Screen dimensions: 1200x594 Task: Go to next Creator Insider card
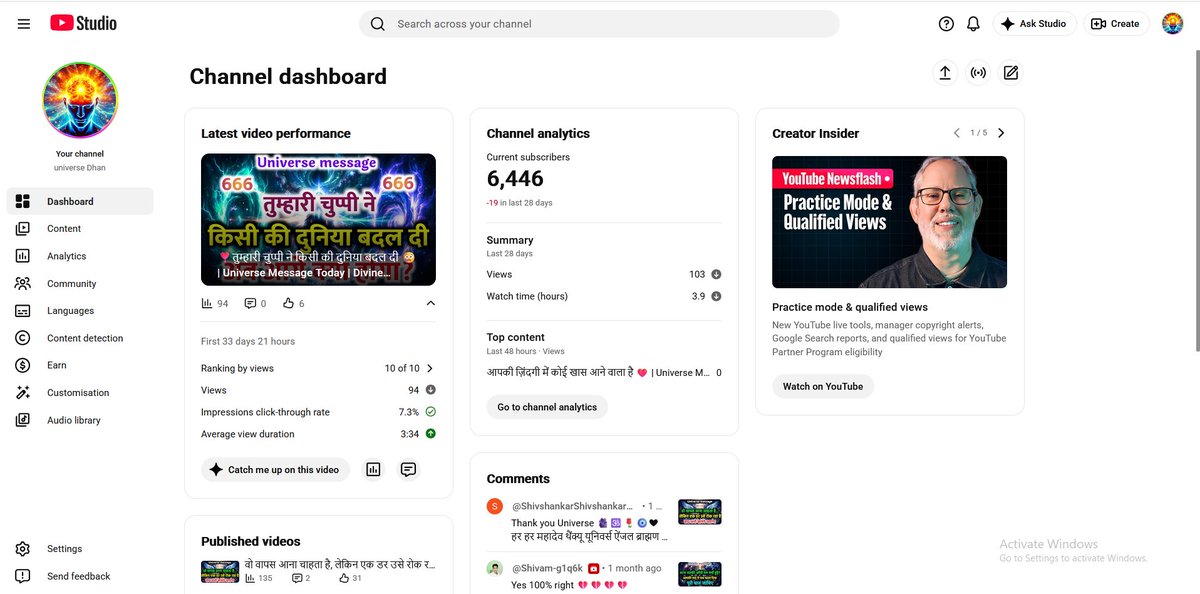click(1001, 133)
